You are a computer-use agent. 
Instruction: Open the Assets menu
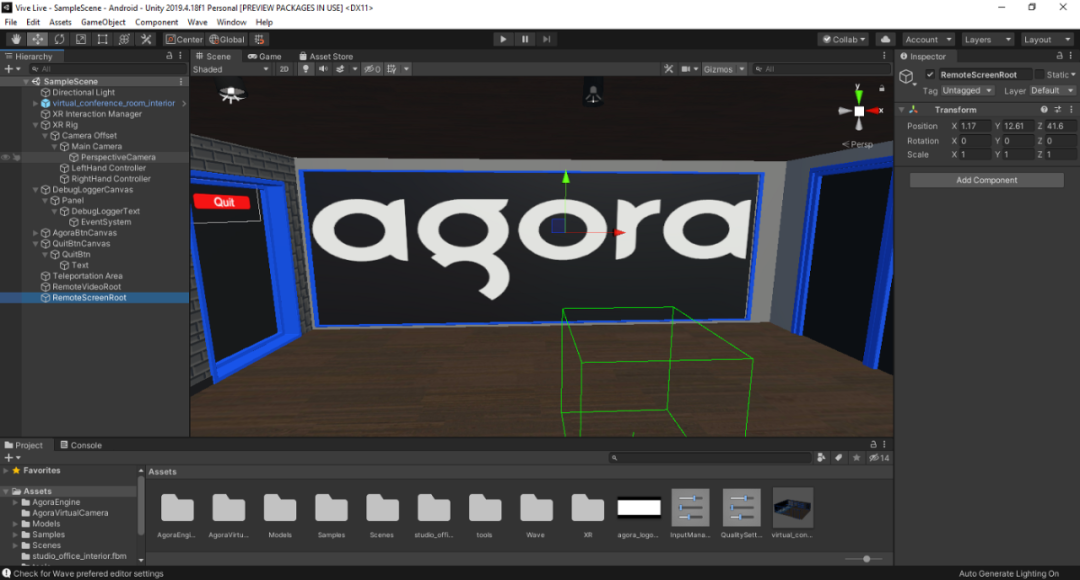tap(60, 22)
